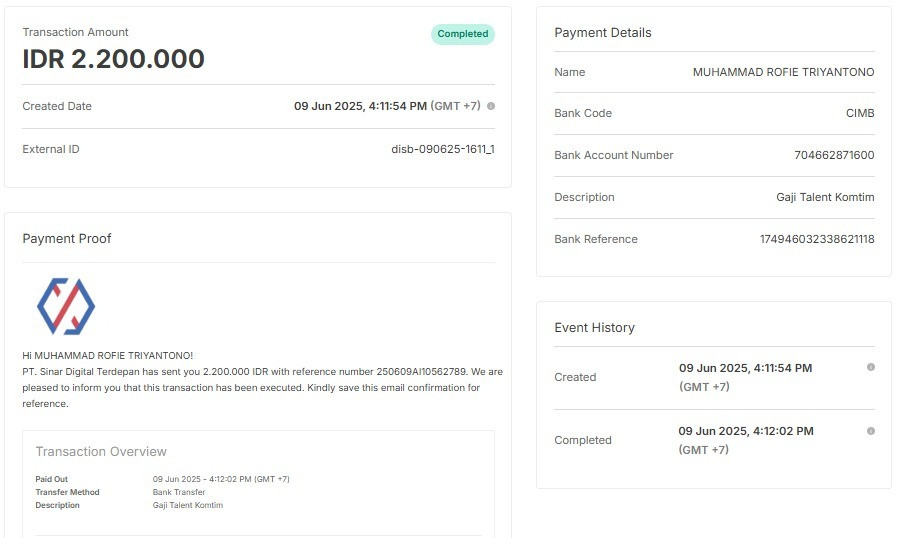The height and width of the screenshot is (538, 899).
Task: Click the Created label in Event History
Action: tap(575, 377)
